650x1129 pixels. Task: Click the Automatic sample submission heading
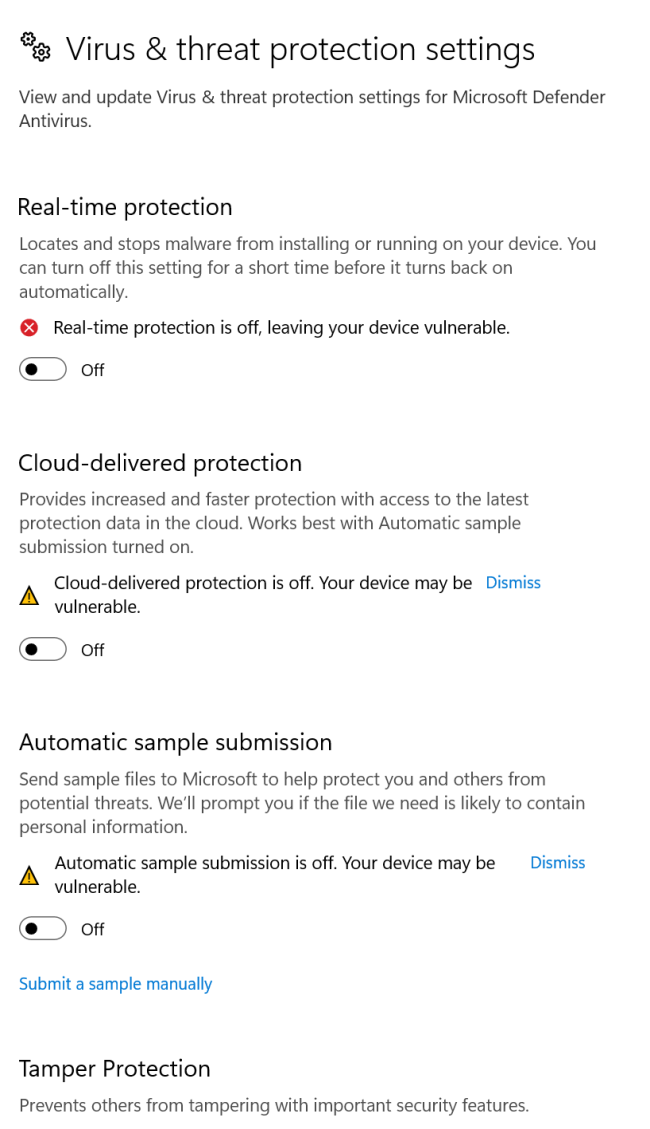tap(175, 743)
